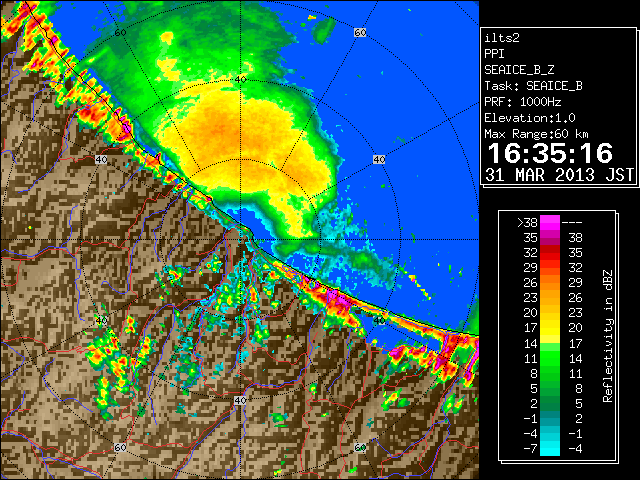Click the '20' value in right legend column
640x480 pixels.
(x=576, y=328)
